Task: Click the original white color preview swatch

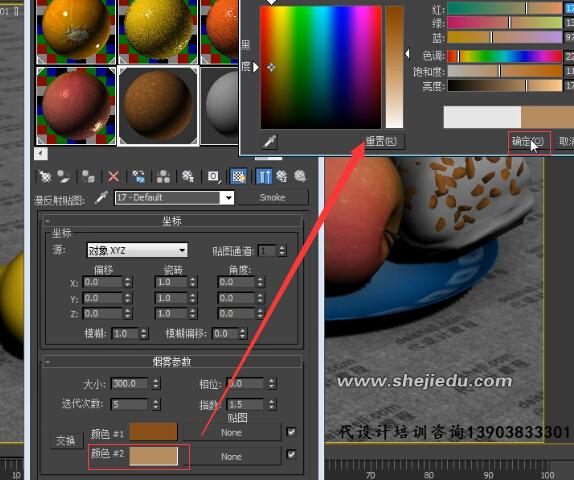Action: point(482,117)
